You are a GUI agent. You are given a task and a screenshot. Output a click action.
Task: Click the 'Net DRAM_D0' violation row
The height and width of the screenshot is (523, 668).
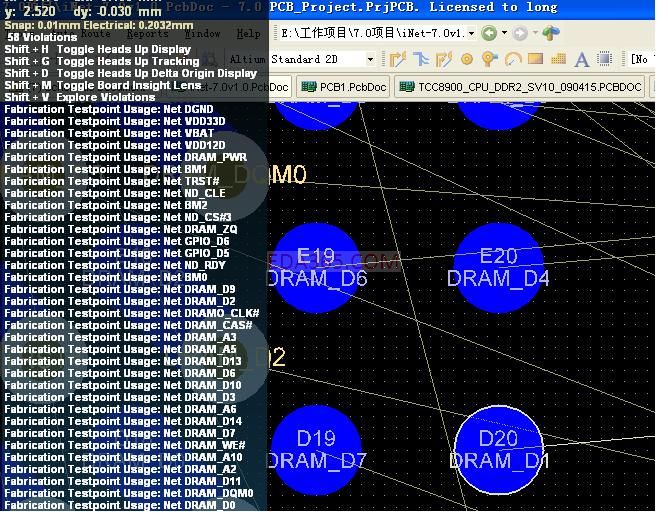pyautogui.click(x=120, y=505)
